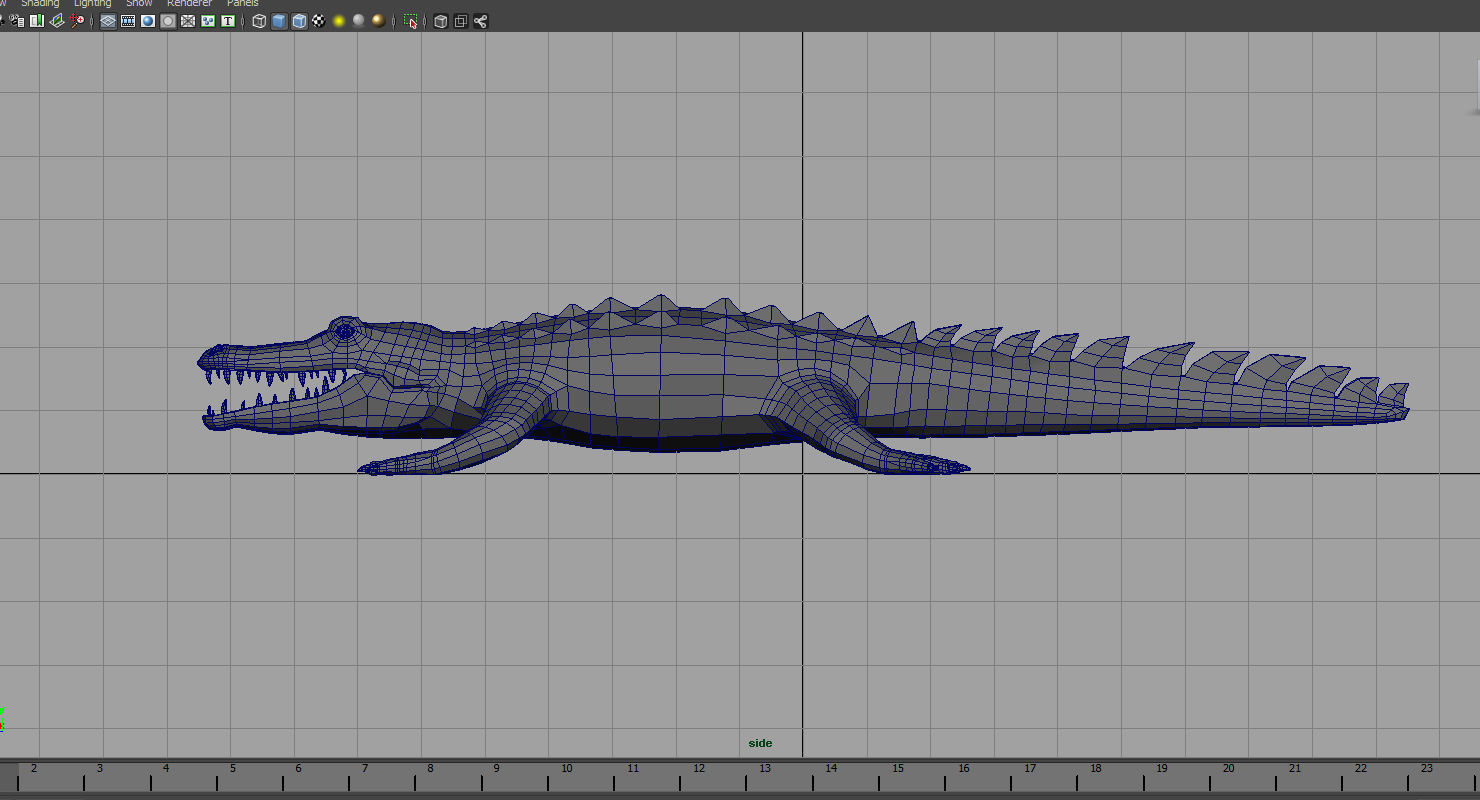Click the yellow use-all-lights icon
Image resolution: width=1480 pixels, height=800 pixels.
[339, 21]
